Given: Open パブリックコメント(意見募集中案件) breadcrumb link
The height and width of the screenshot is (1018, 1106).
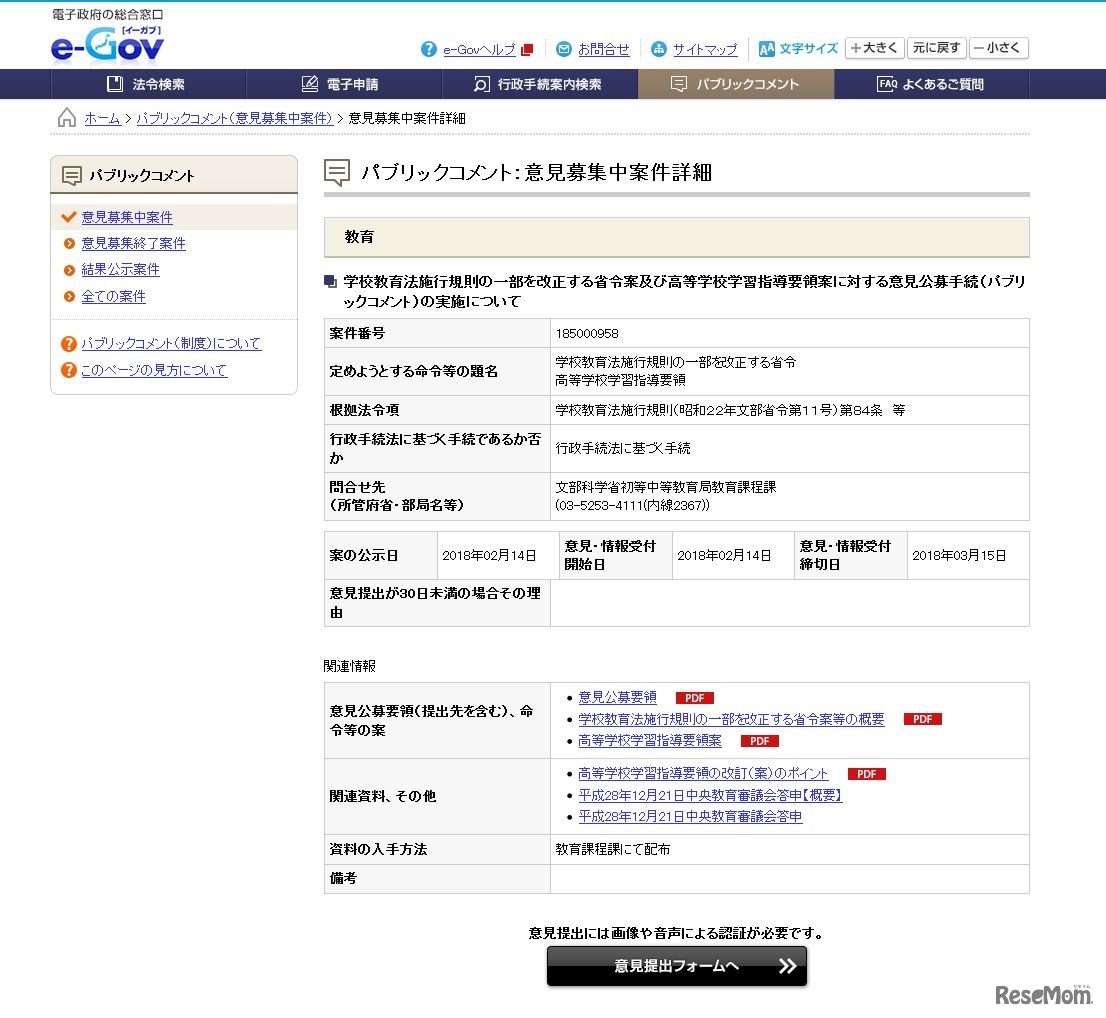Looking at the screenshot, I should (x=234, y=118).
